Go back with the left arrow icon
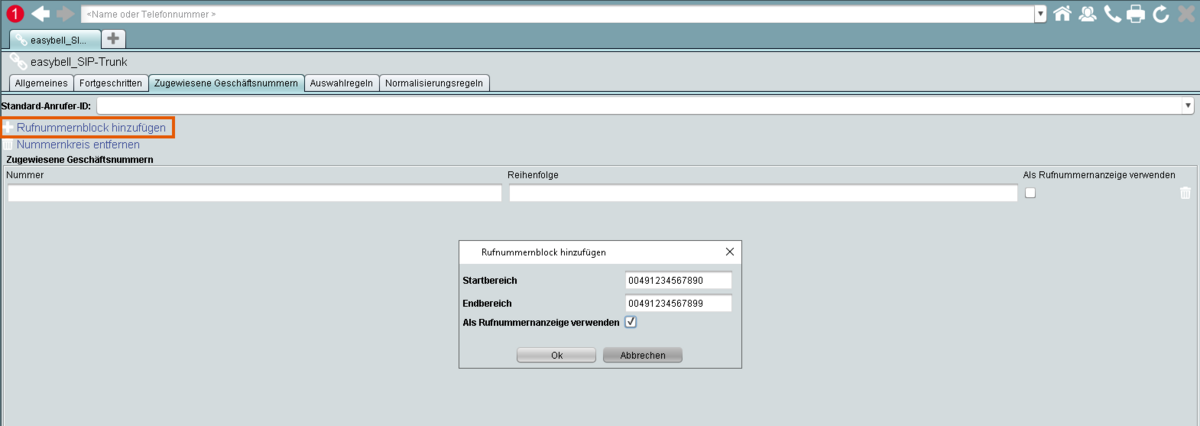The width and height of the screenshot is (1200, 426). click(x=41, y=14)
